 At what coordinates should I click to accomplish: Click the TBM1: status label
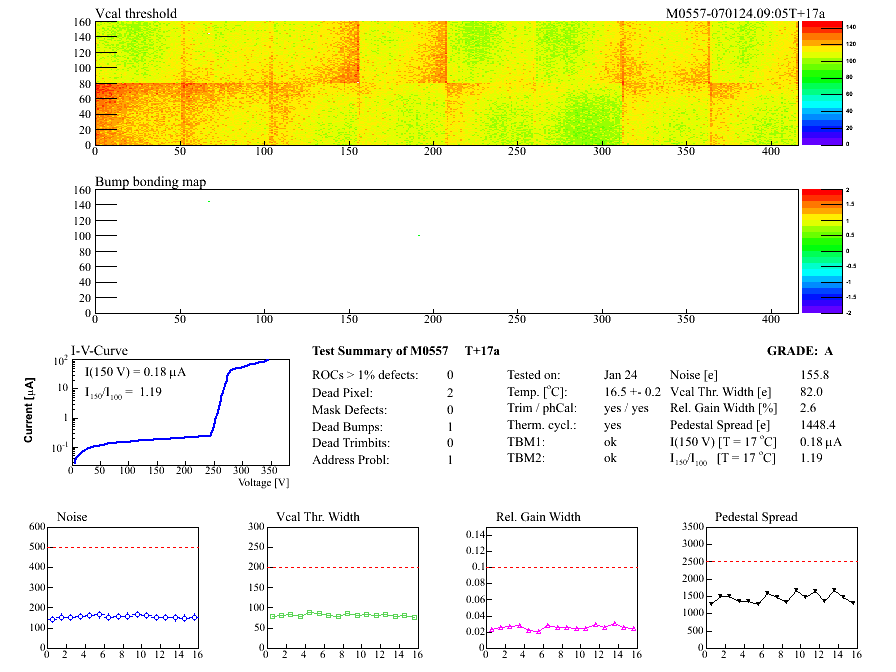[525, 442]
